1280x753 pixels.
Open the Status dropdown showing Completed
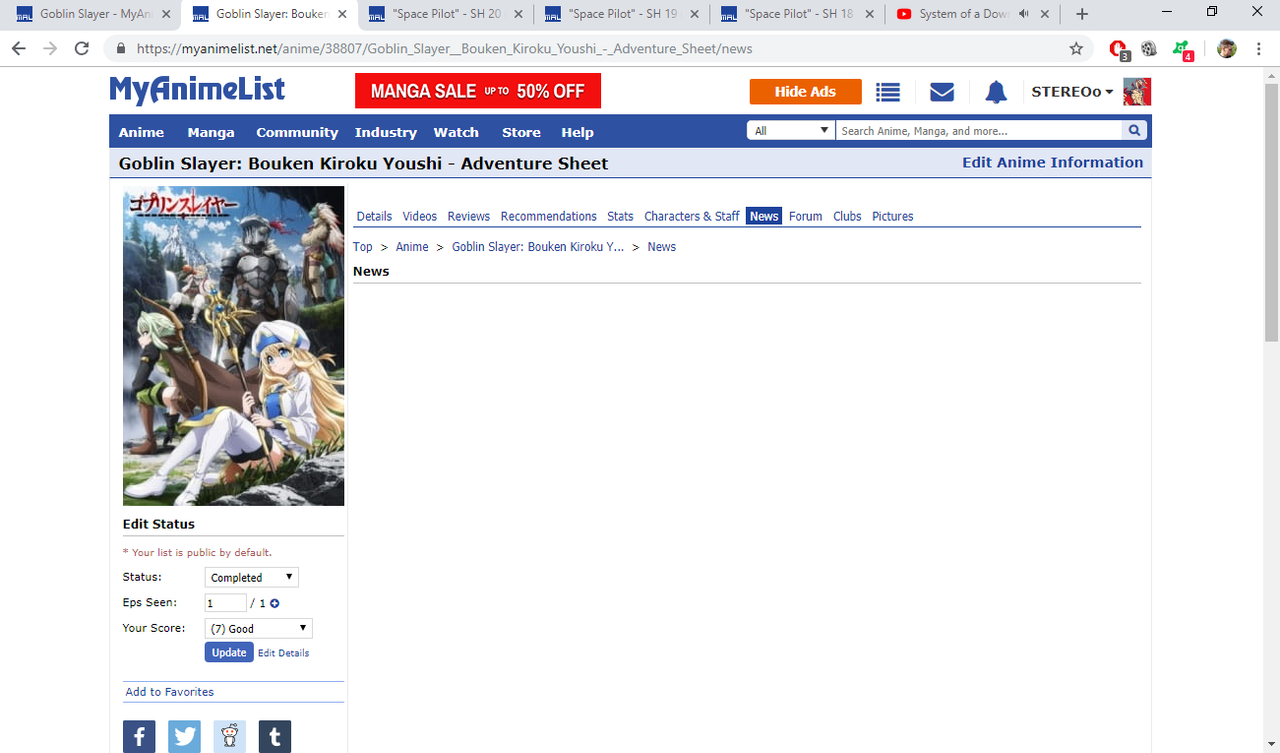coord(252,577)
